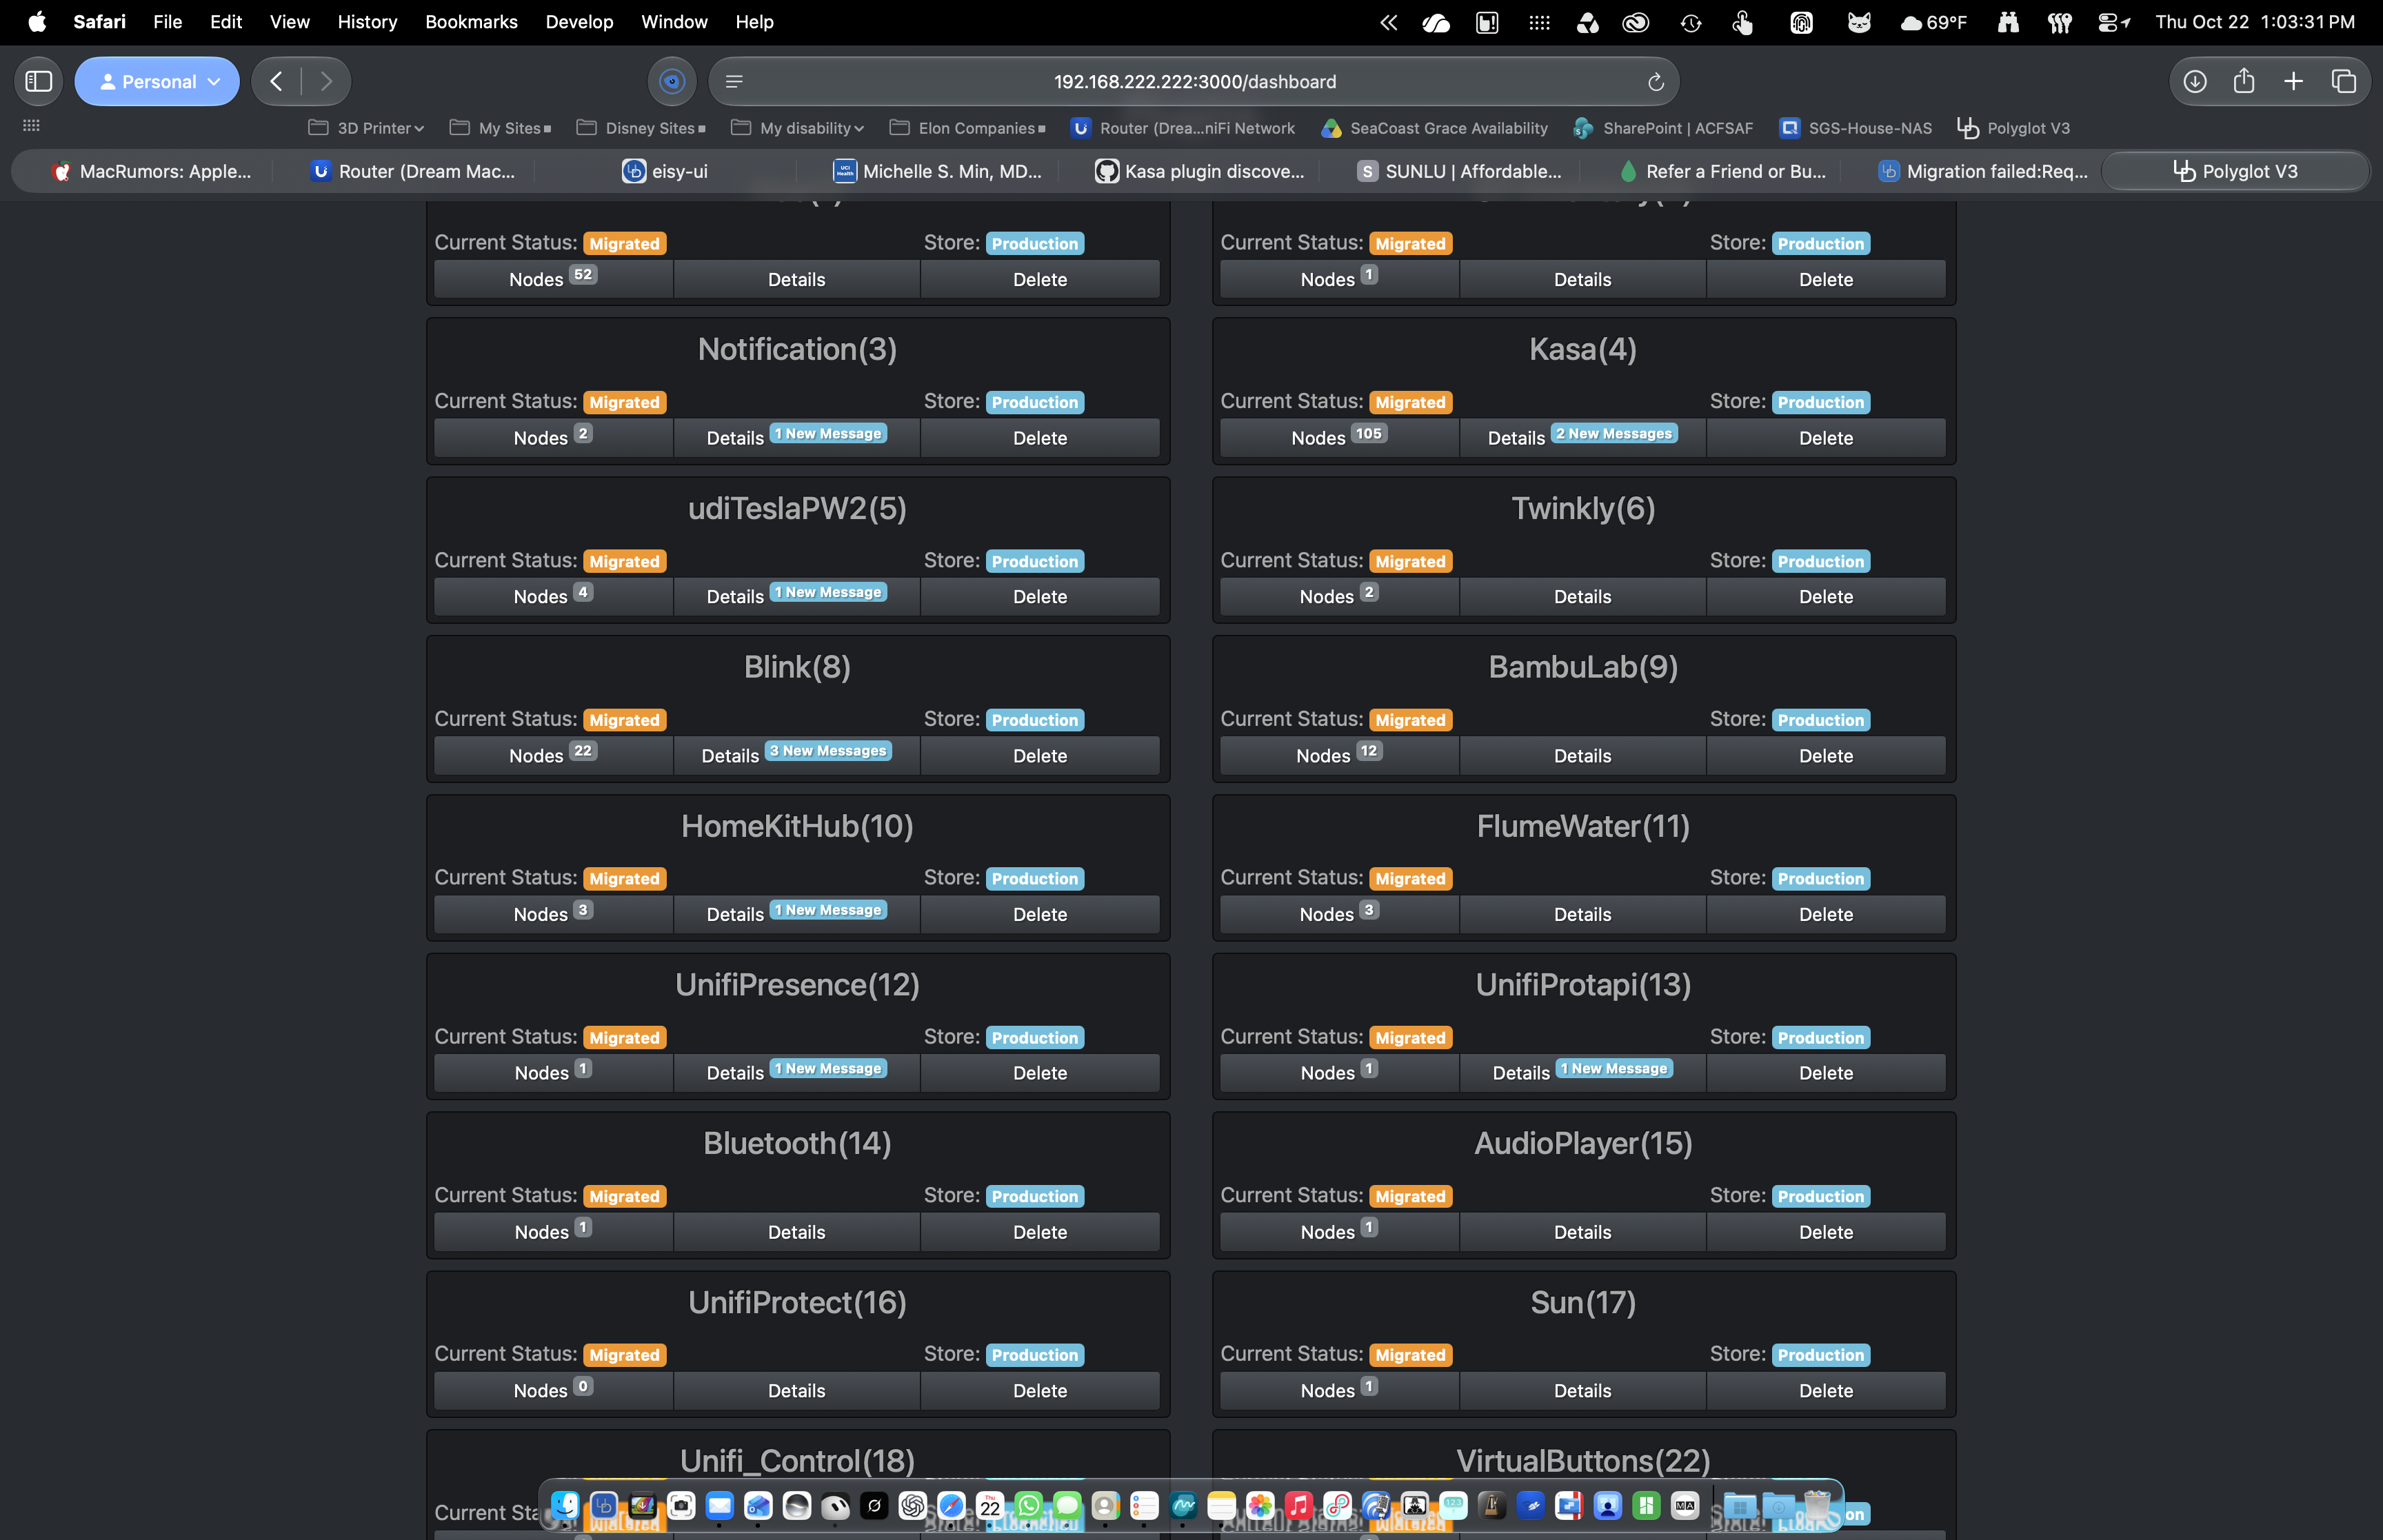This screenshot has height=1540, width=2383.
Task: Delete the Blink(8) node server
Action: pos(1040,756)
